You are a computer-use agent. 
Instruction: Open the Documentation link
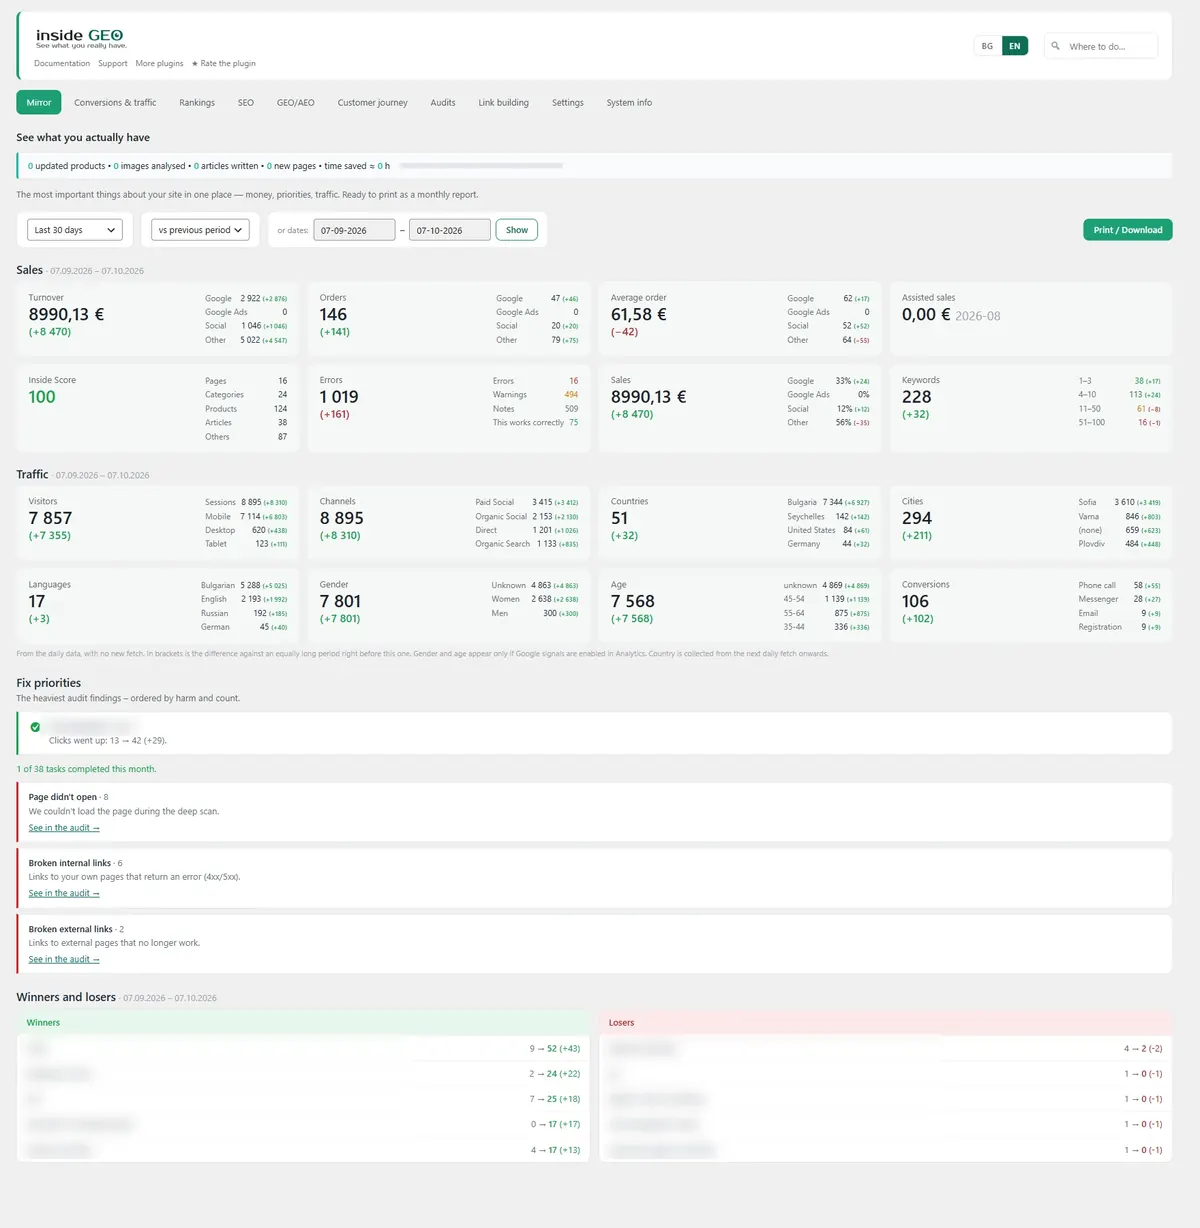[x=62, y=63]
